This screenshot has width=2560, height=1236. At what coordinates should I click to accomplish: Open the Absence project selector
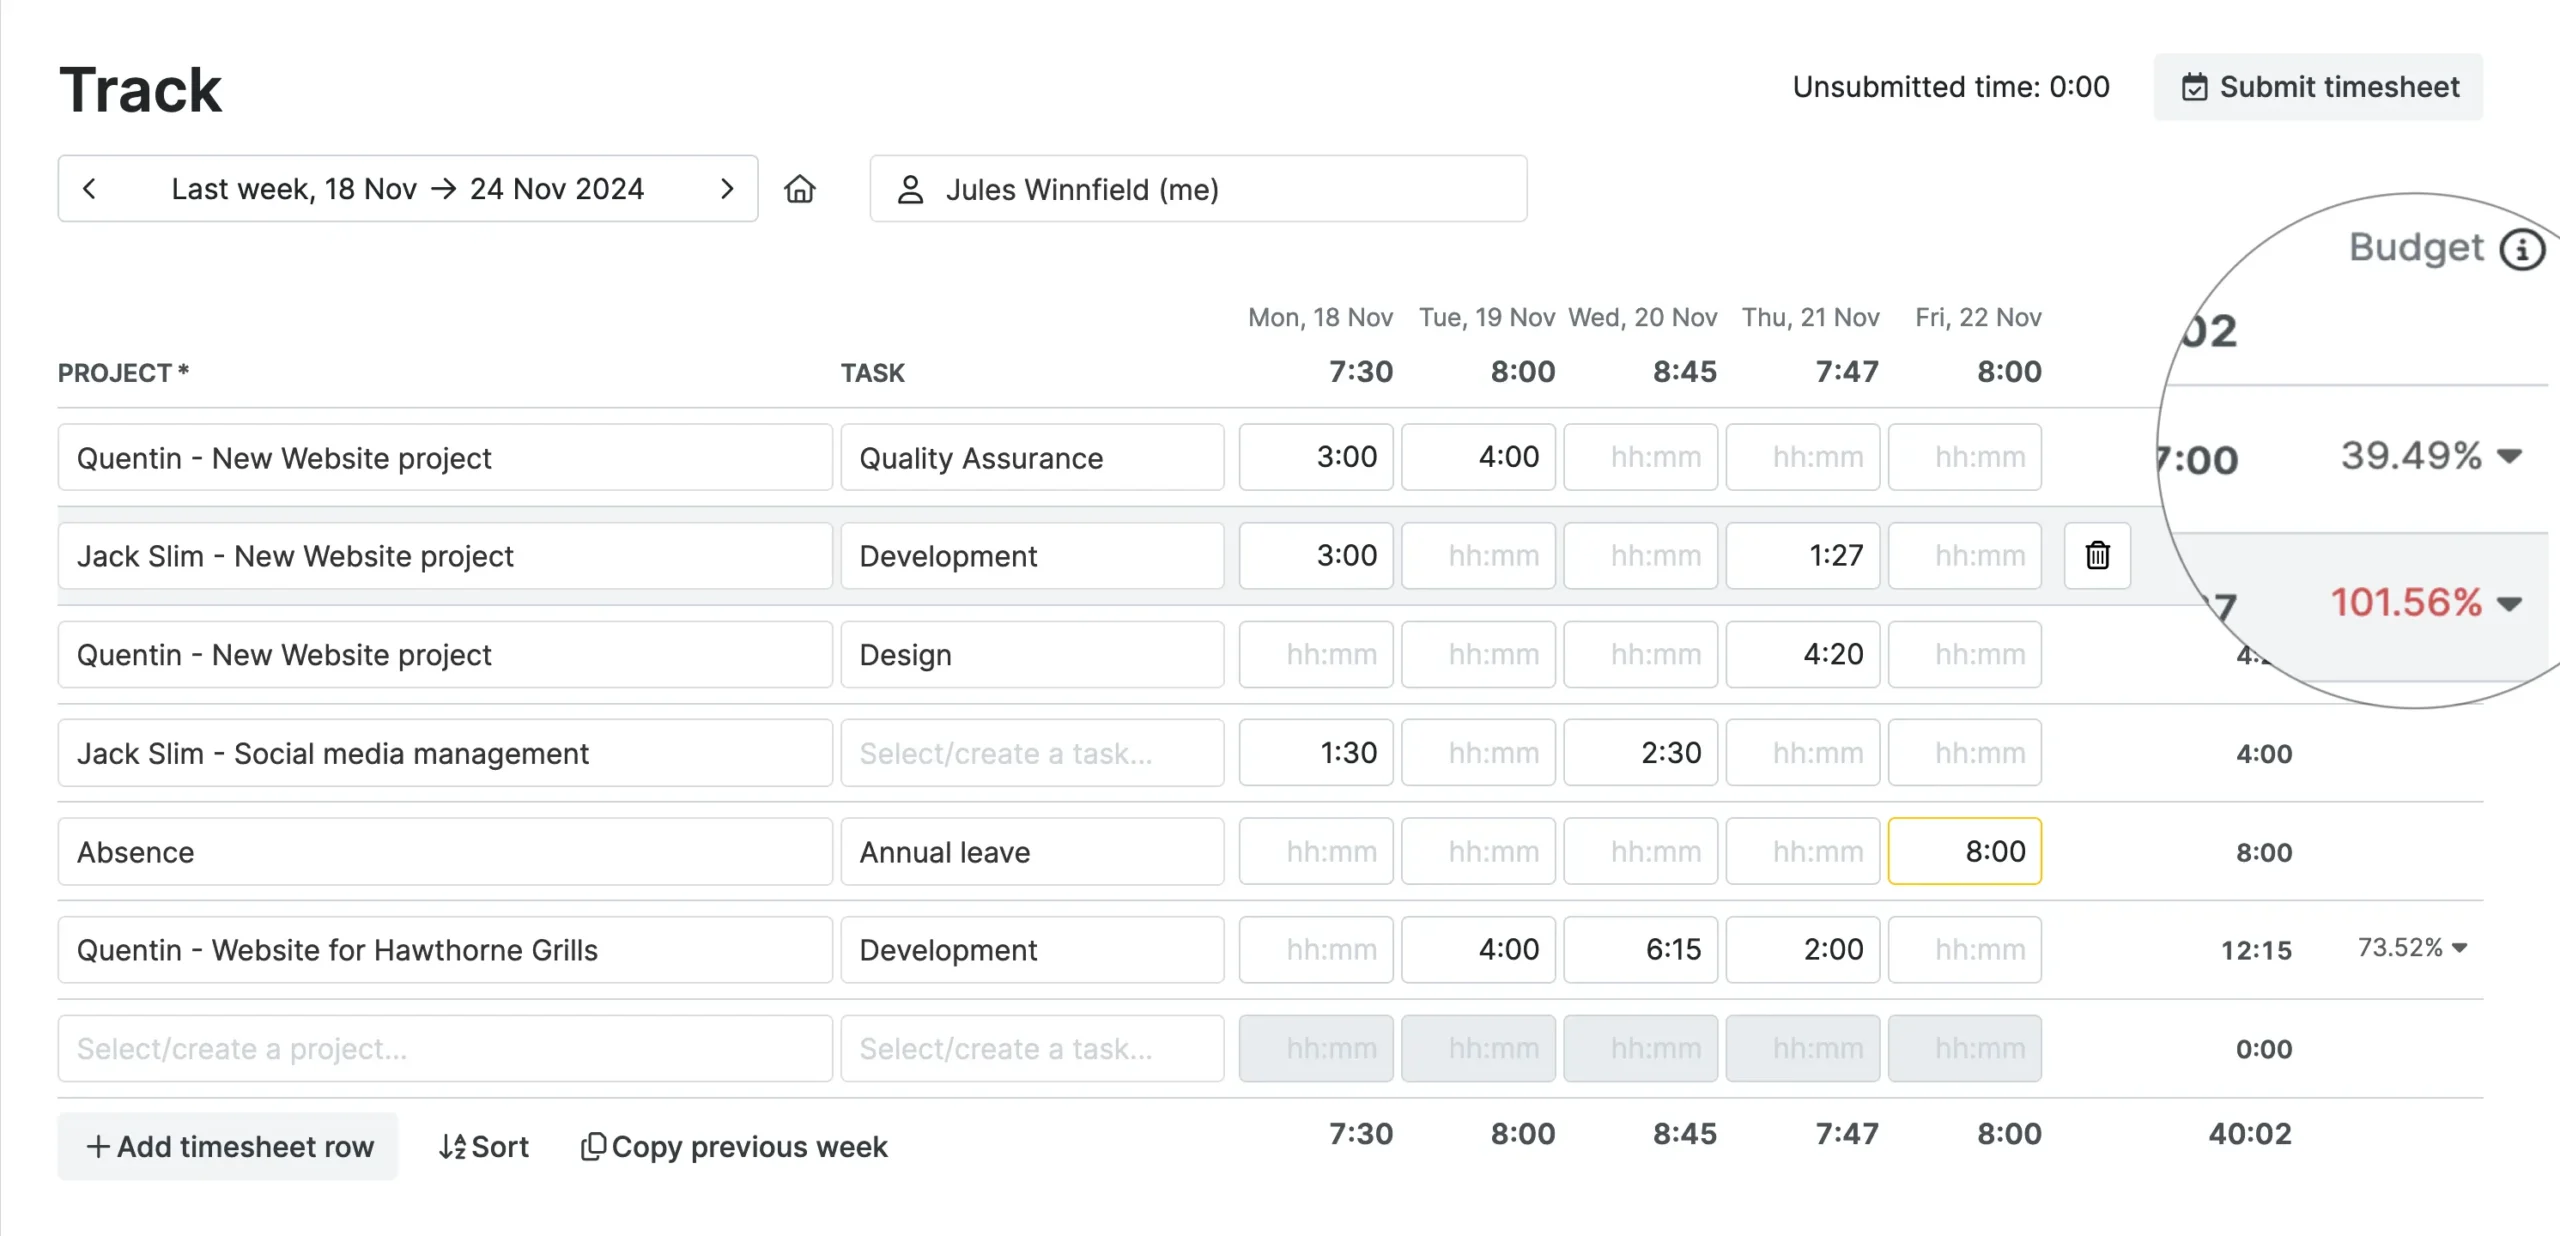(x=444, y=852)
